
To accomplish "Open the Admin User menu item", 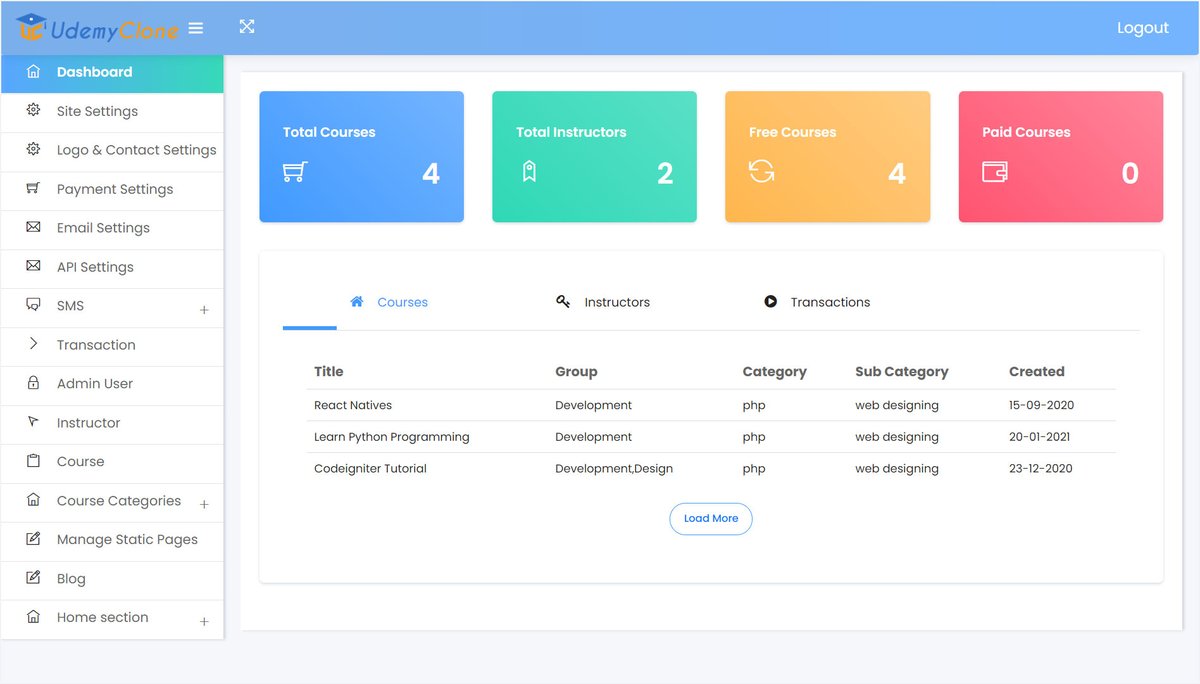I will (x=112, y=384).
